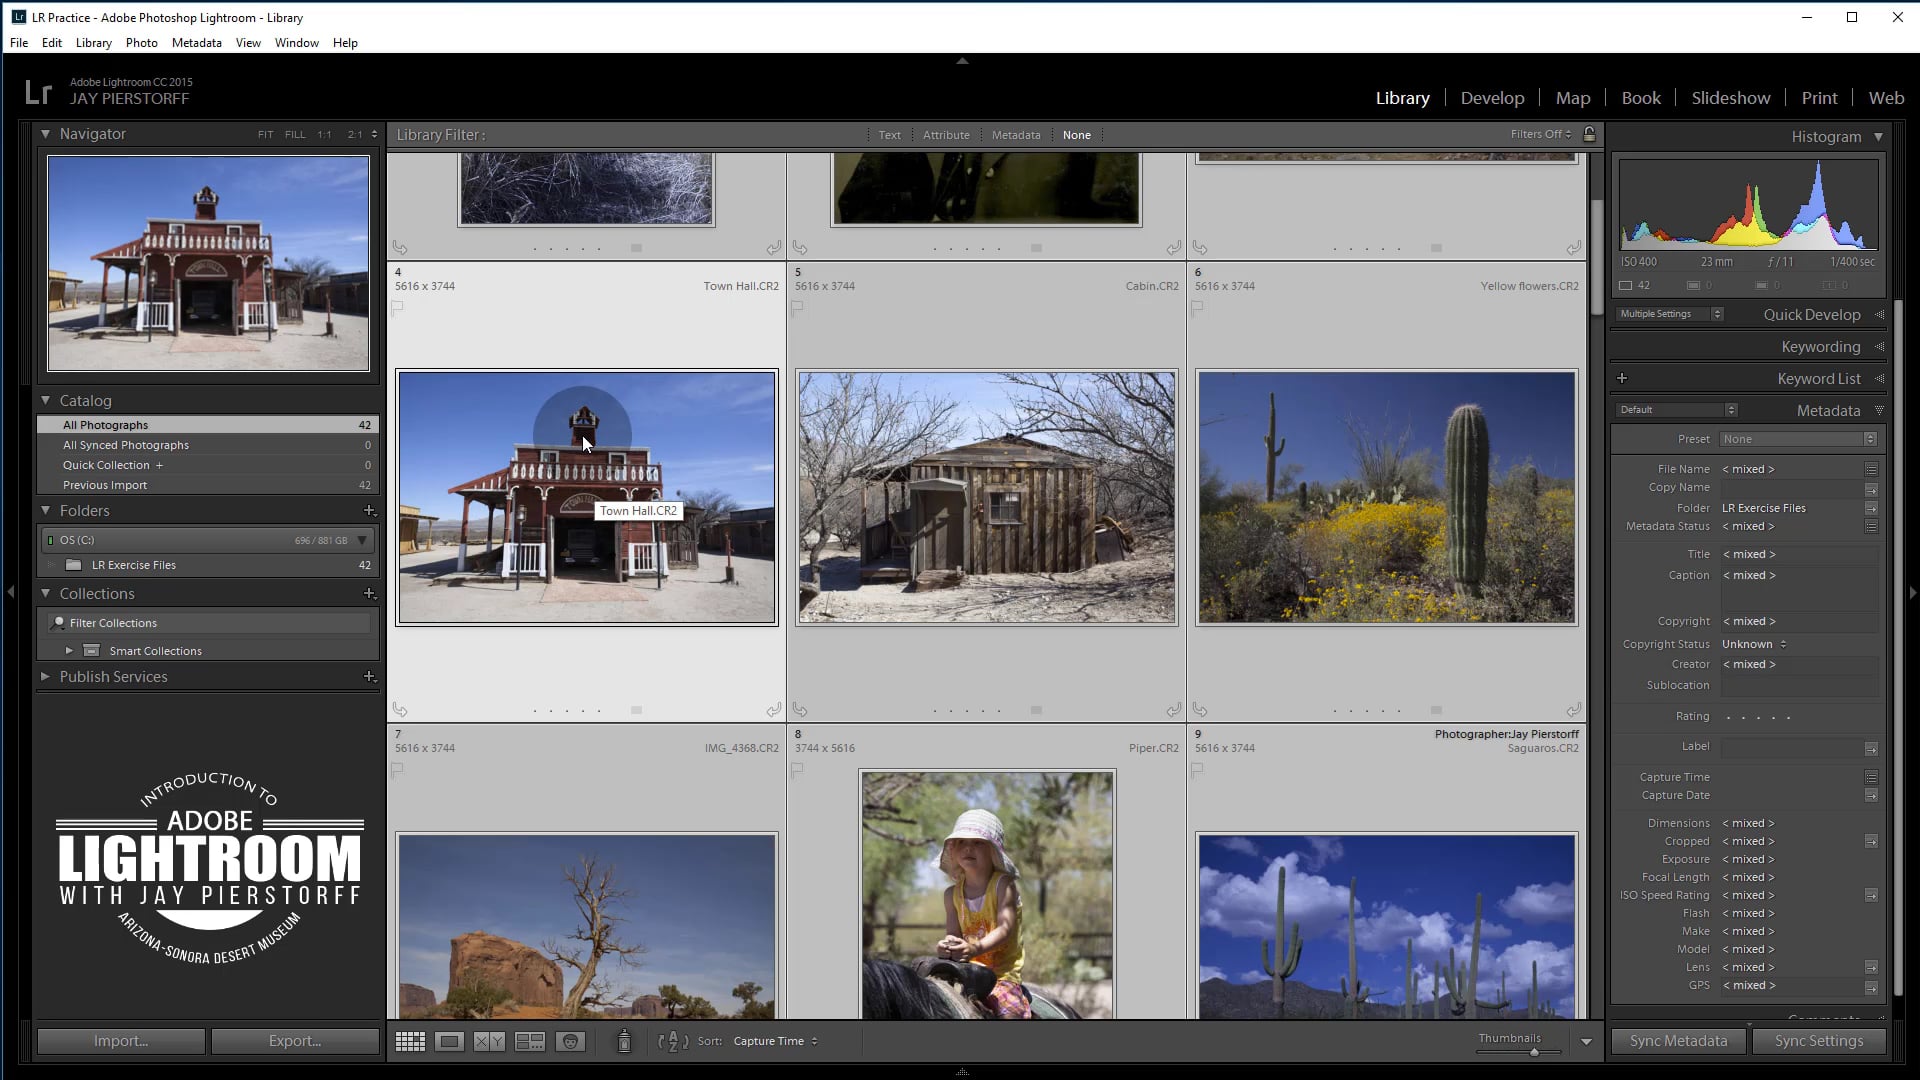Open Survey view icon
Screen dimensions: 1920x1080
tap(529, 1041)
